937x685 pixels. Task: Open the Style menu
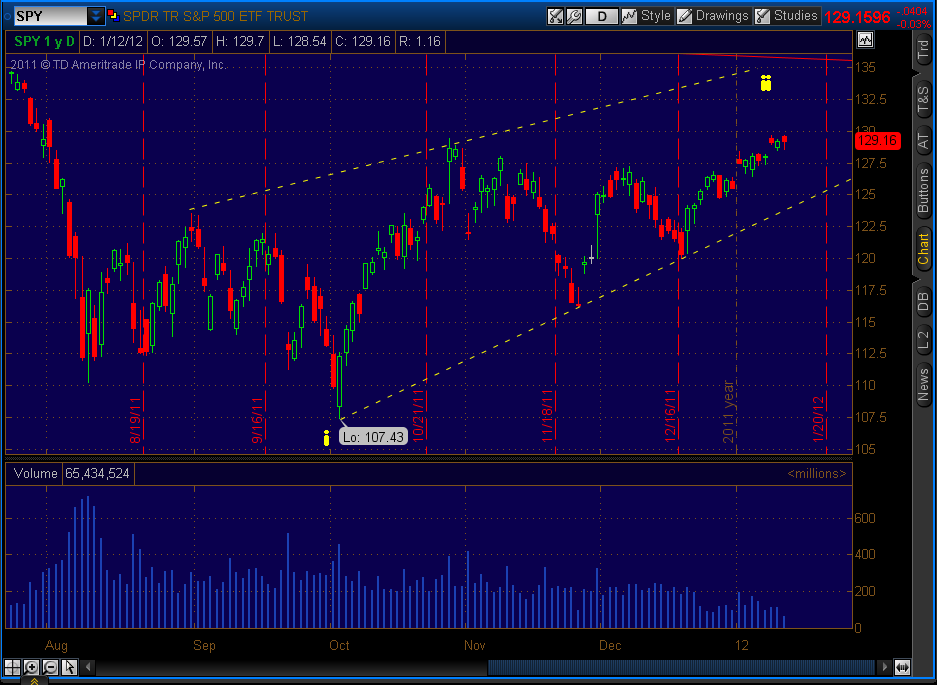pyautogui.click(x=647, y=16)
